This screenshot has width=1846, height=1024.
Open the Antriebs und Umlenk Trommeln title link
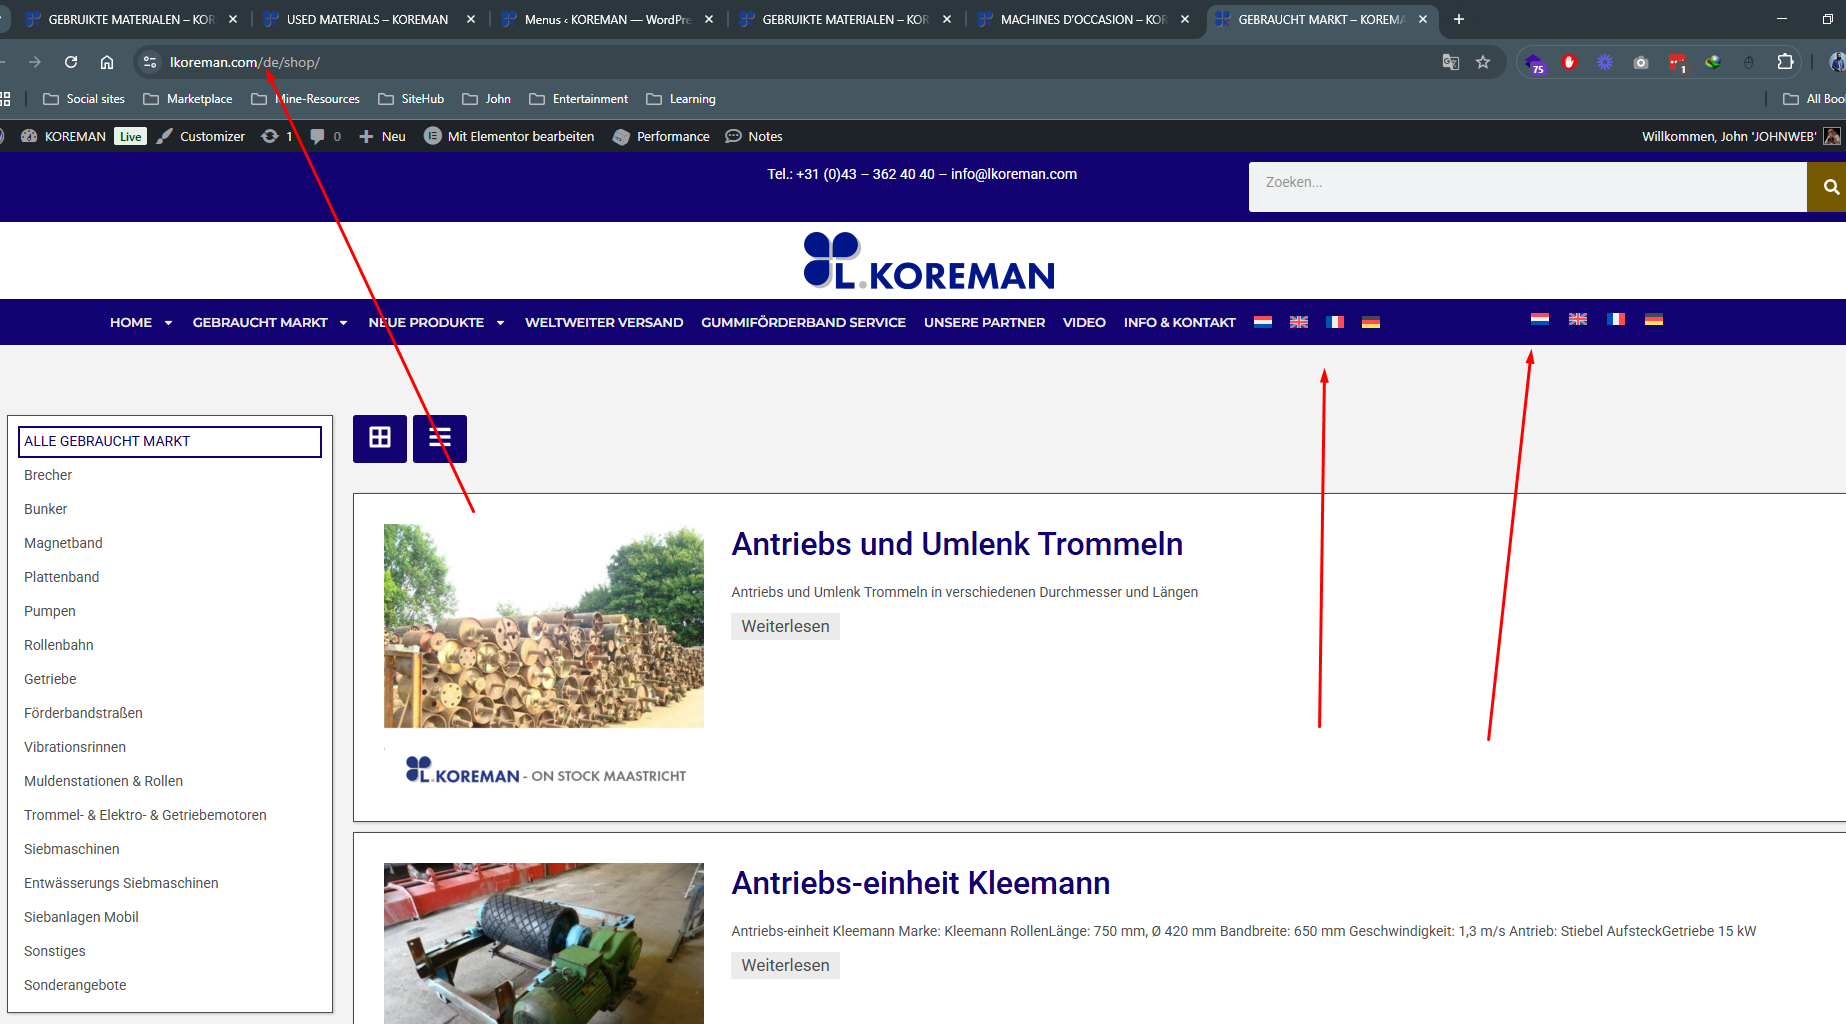pos(957,544)
